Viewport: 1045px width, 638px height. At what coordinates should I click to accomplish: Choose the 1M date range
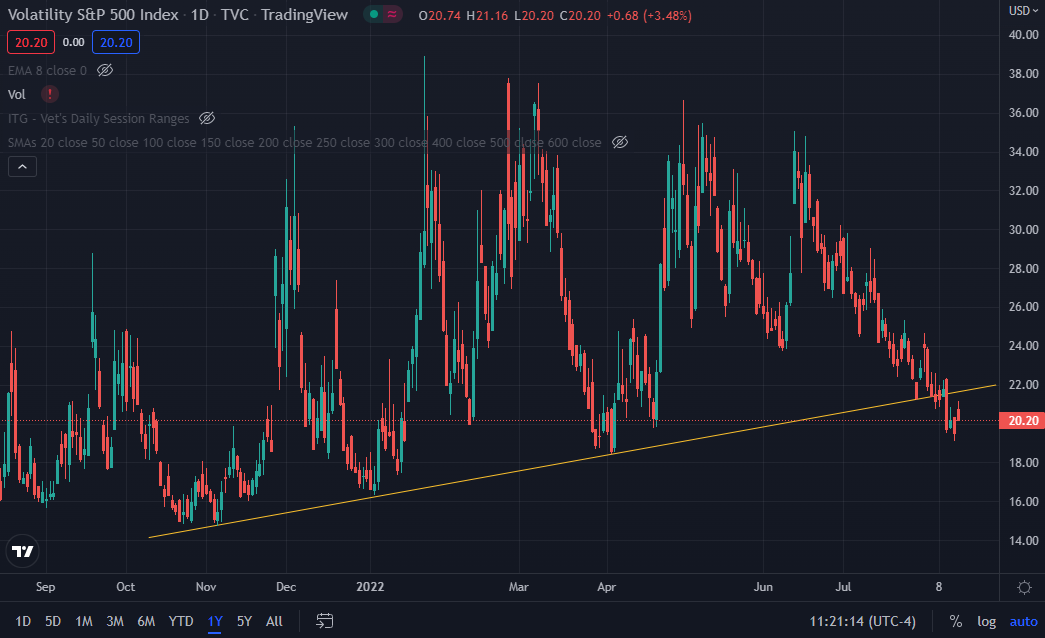click(x=83, y=621)
